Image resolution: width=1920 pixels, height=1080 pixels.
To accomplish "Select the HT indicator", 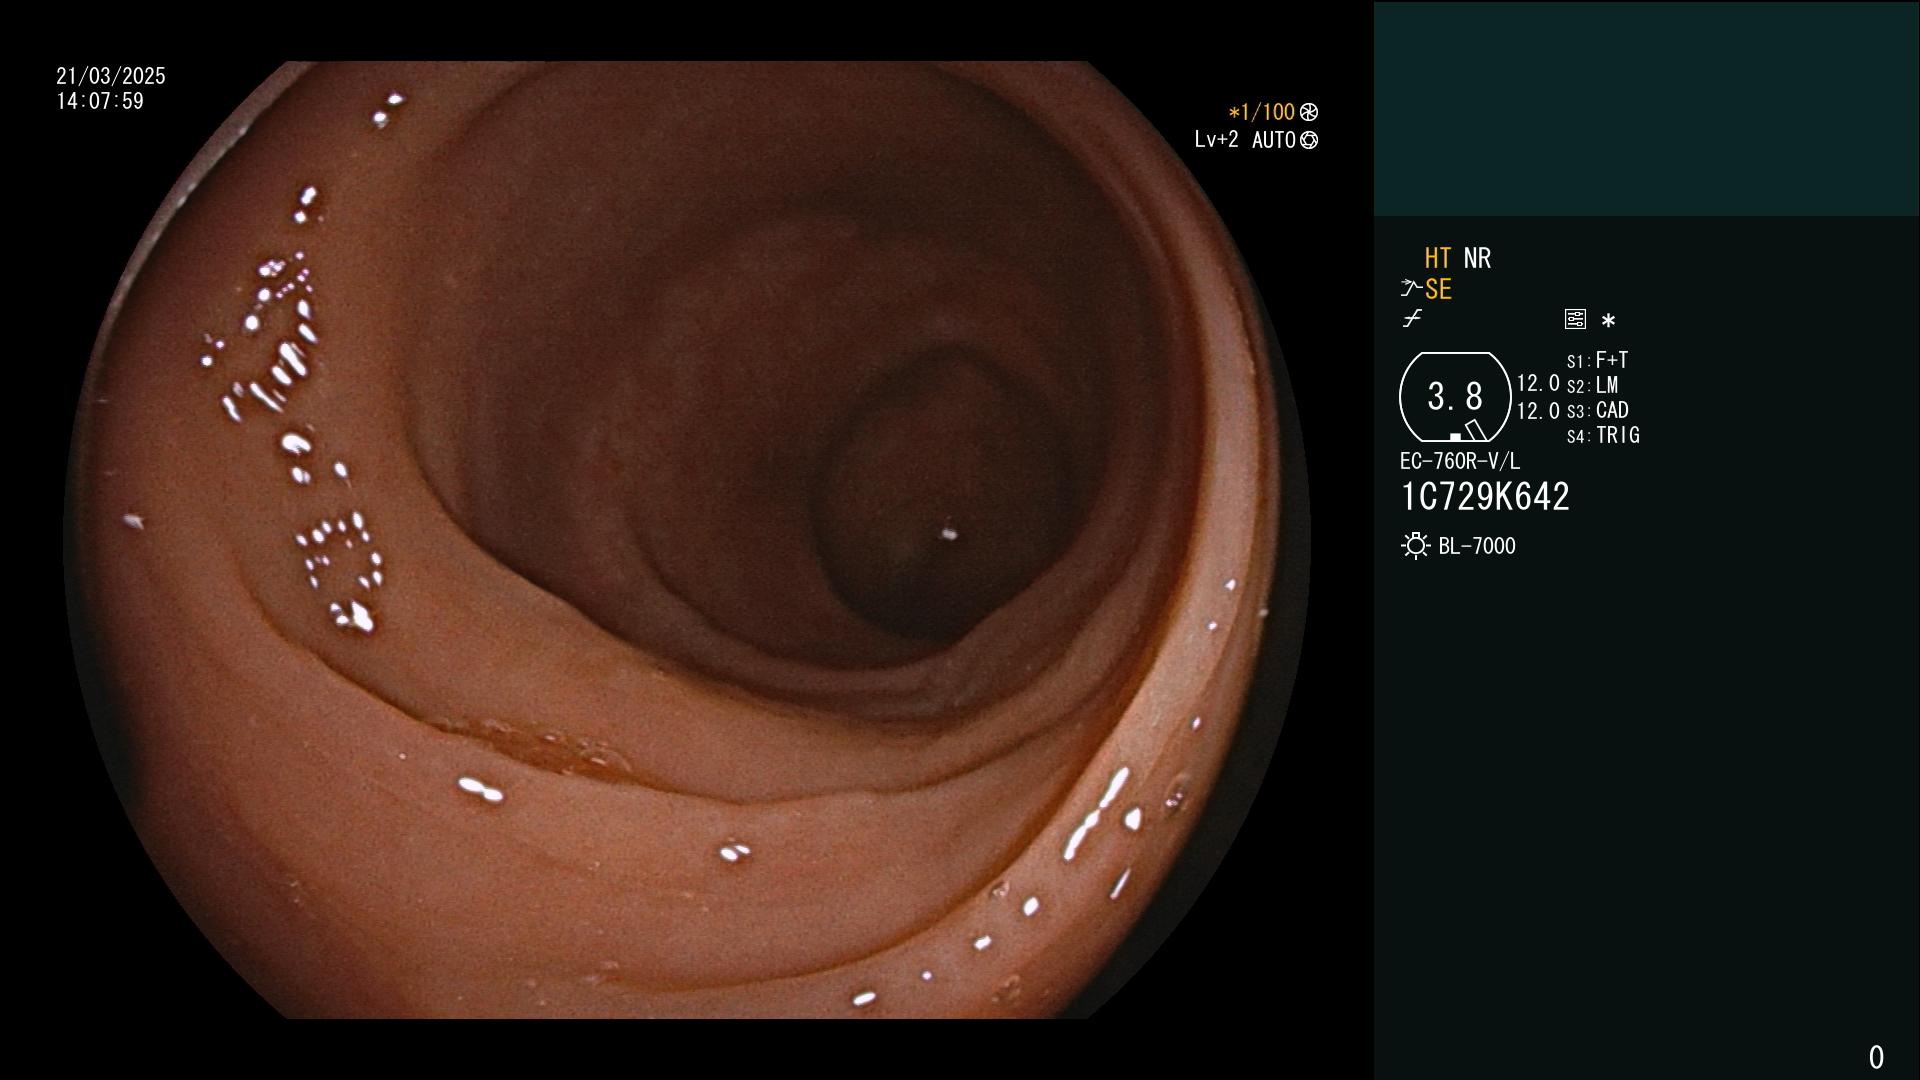I will pos(1437,258).
